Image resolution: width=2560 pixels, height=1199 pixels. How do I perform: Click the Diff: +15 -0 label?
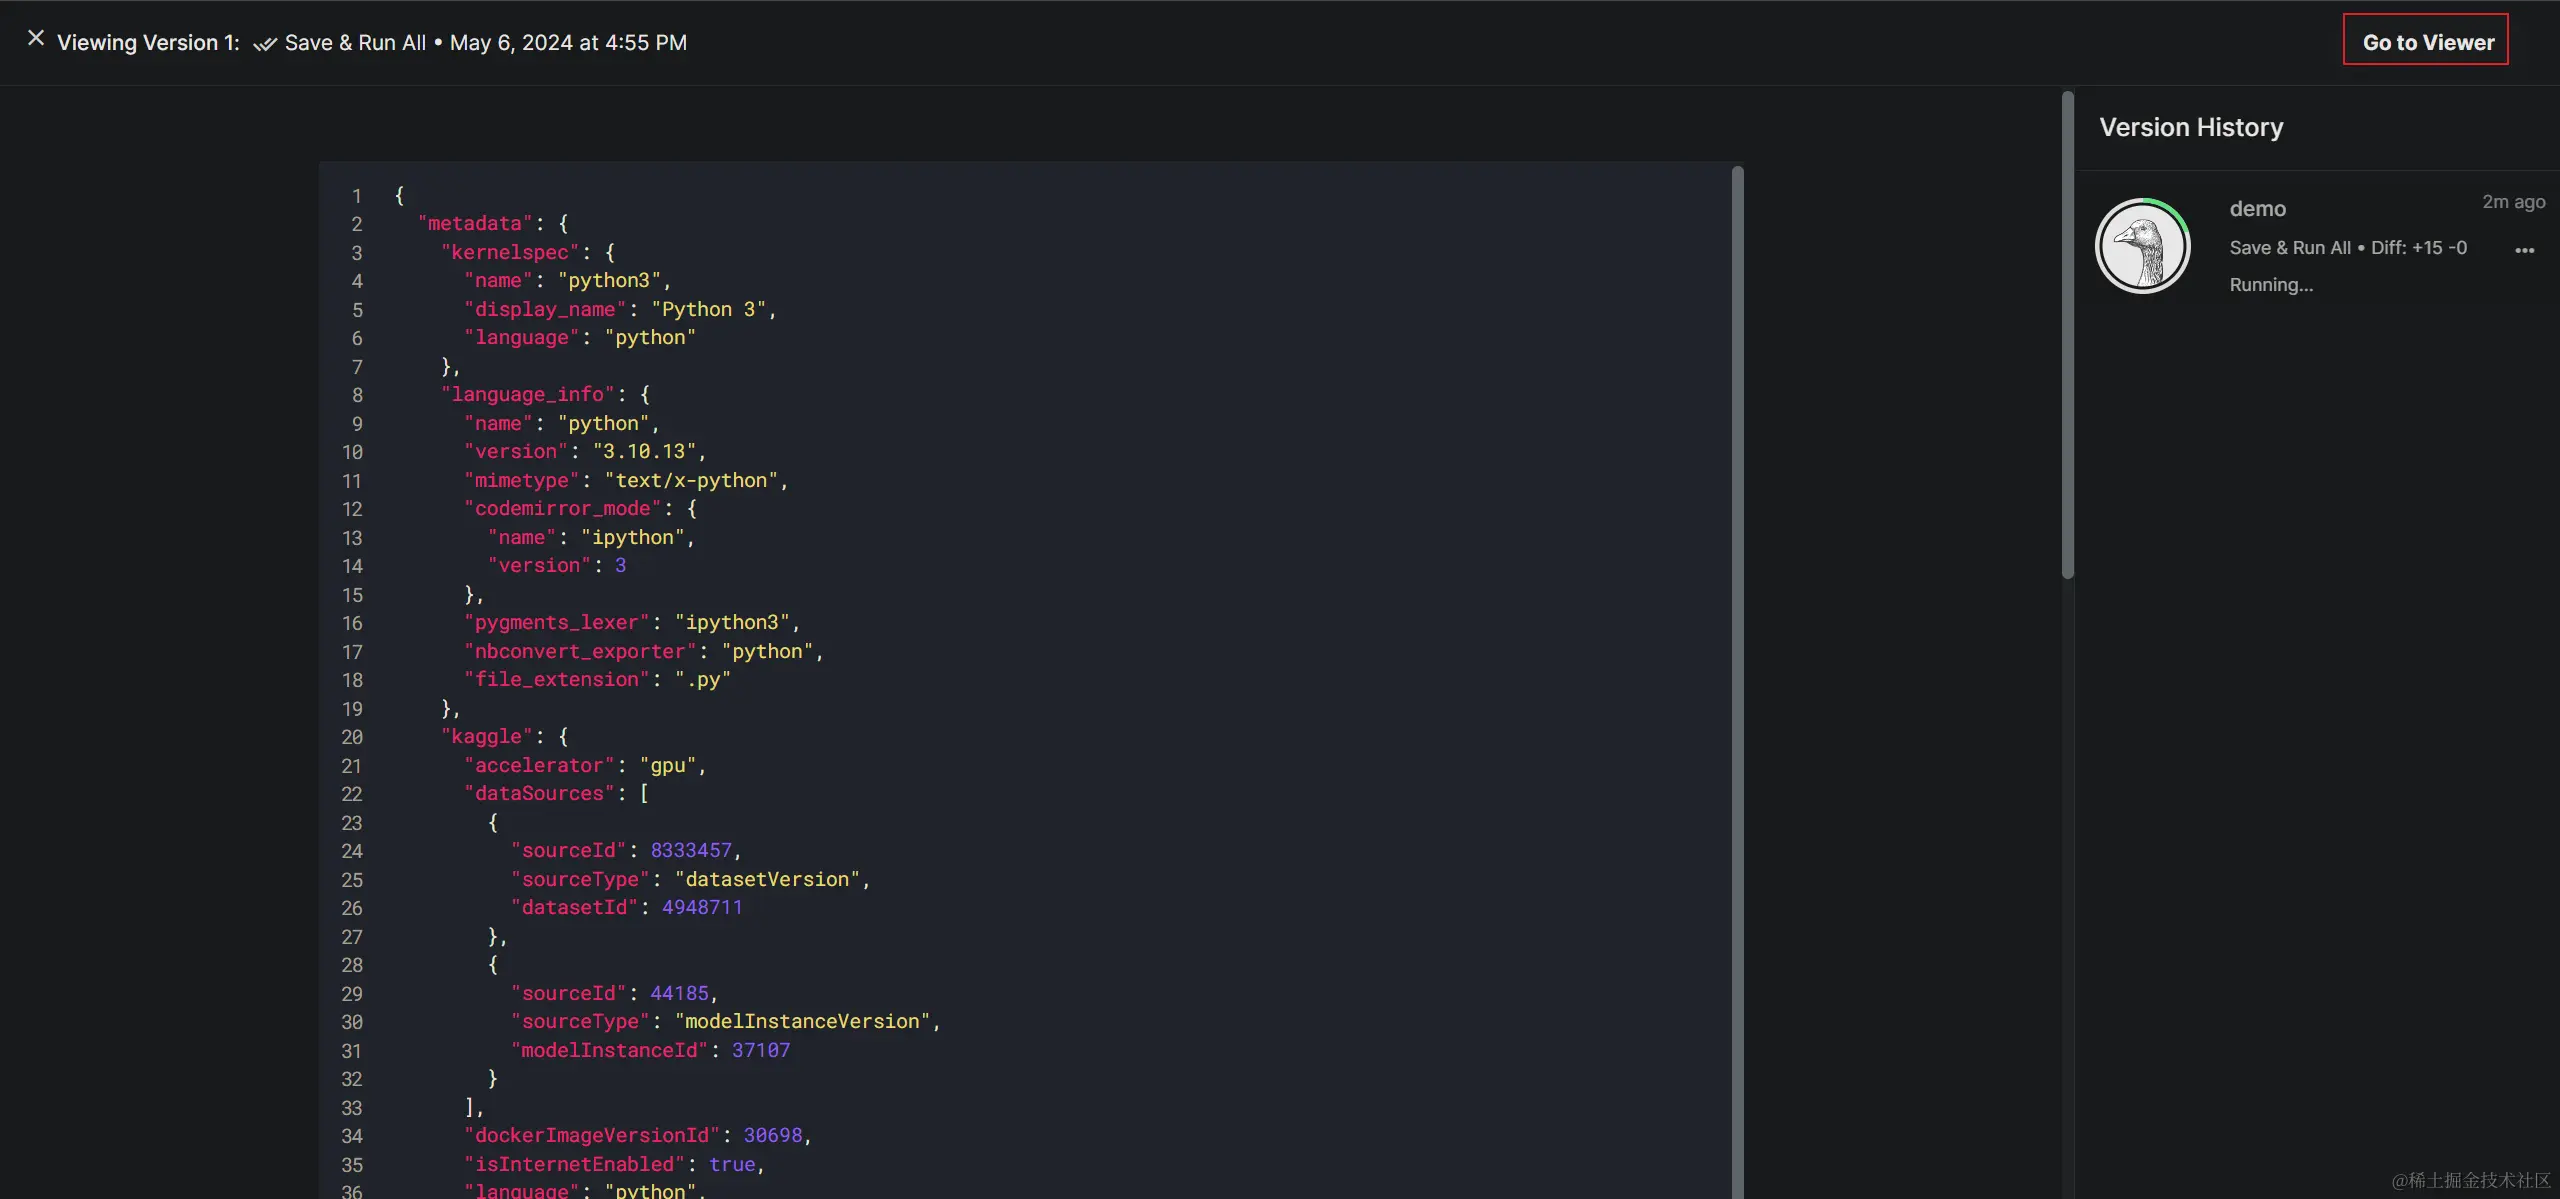pos(2418,248)
